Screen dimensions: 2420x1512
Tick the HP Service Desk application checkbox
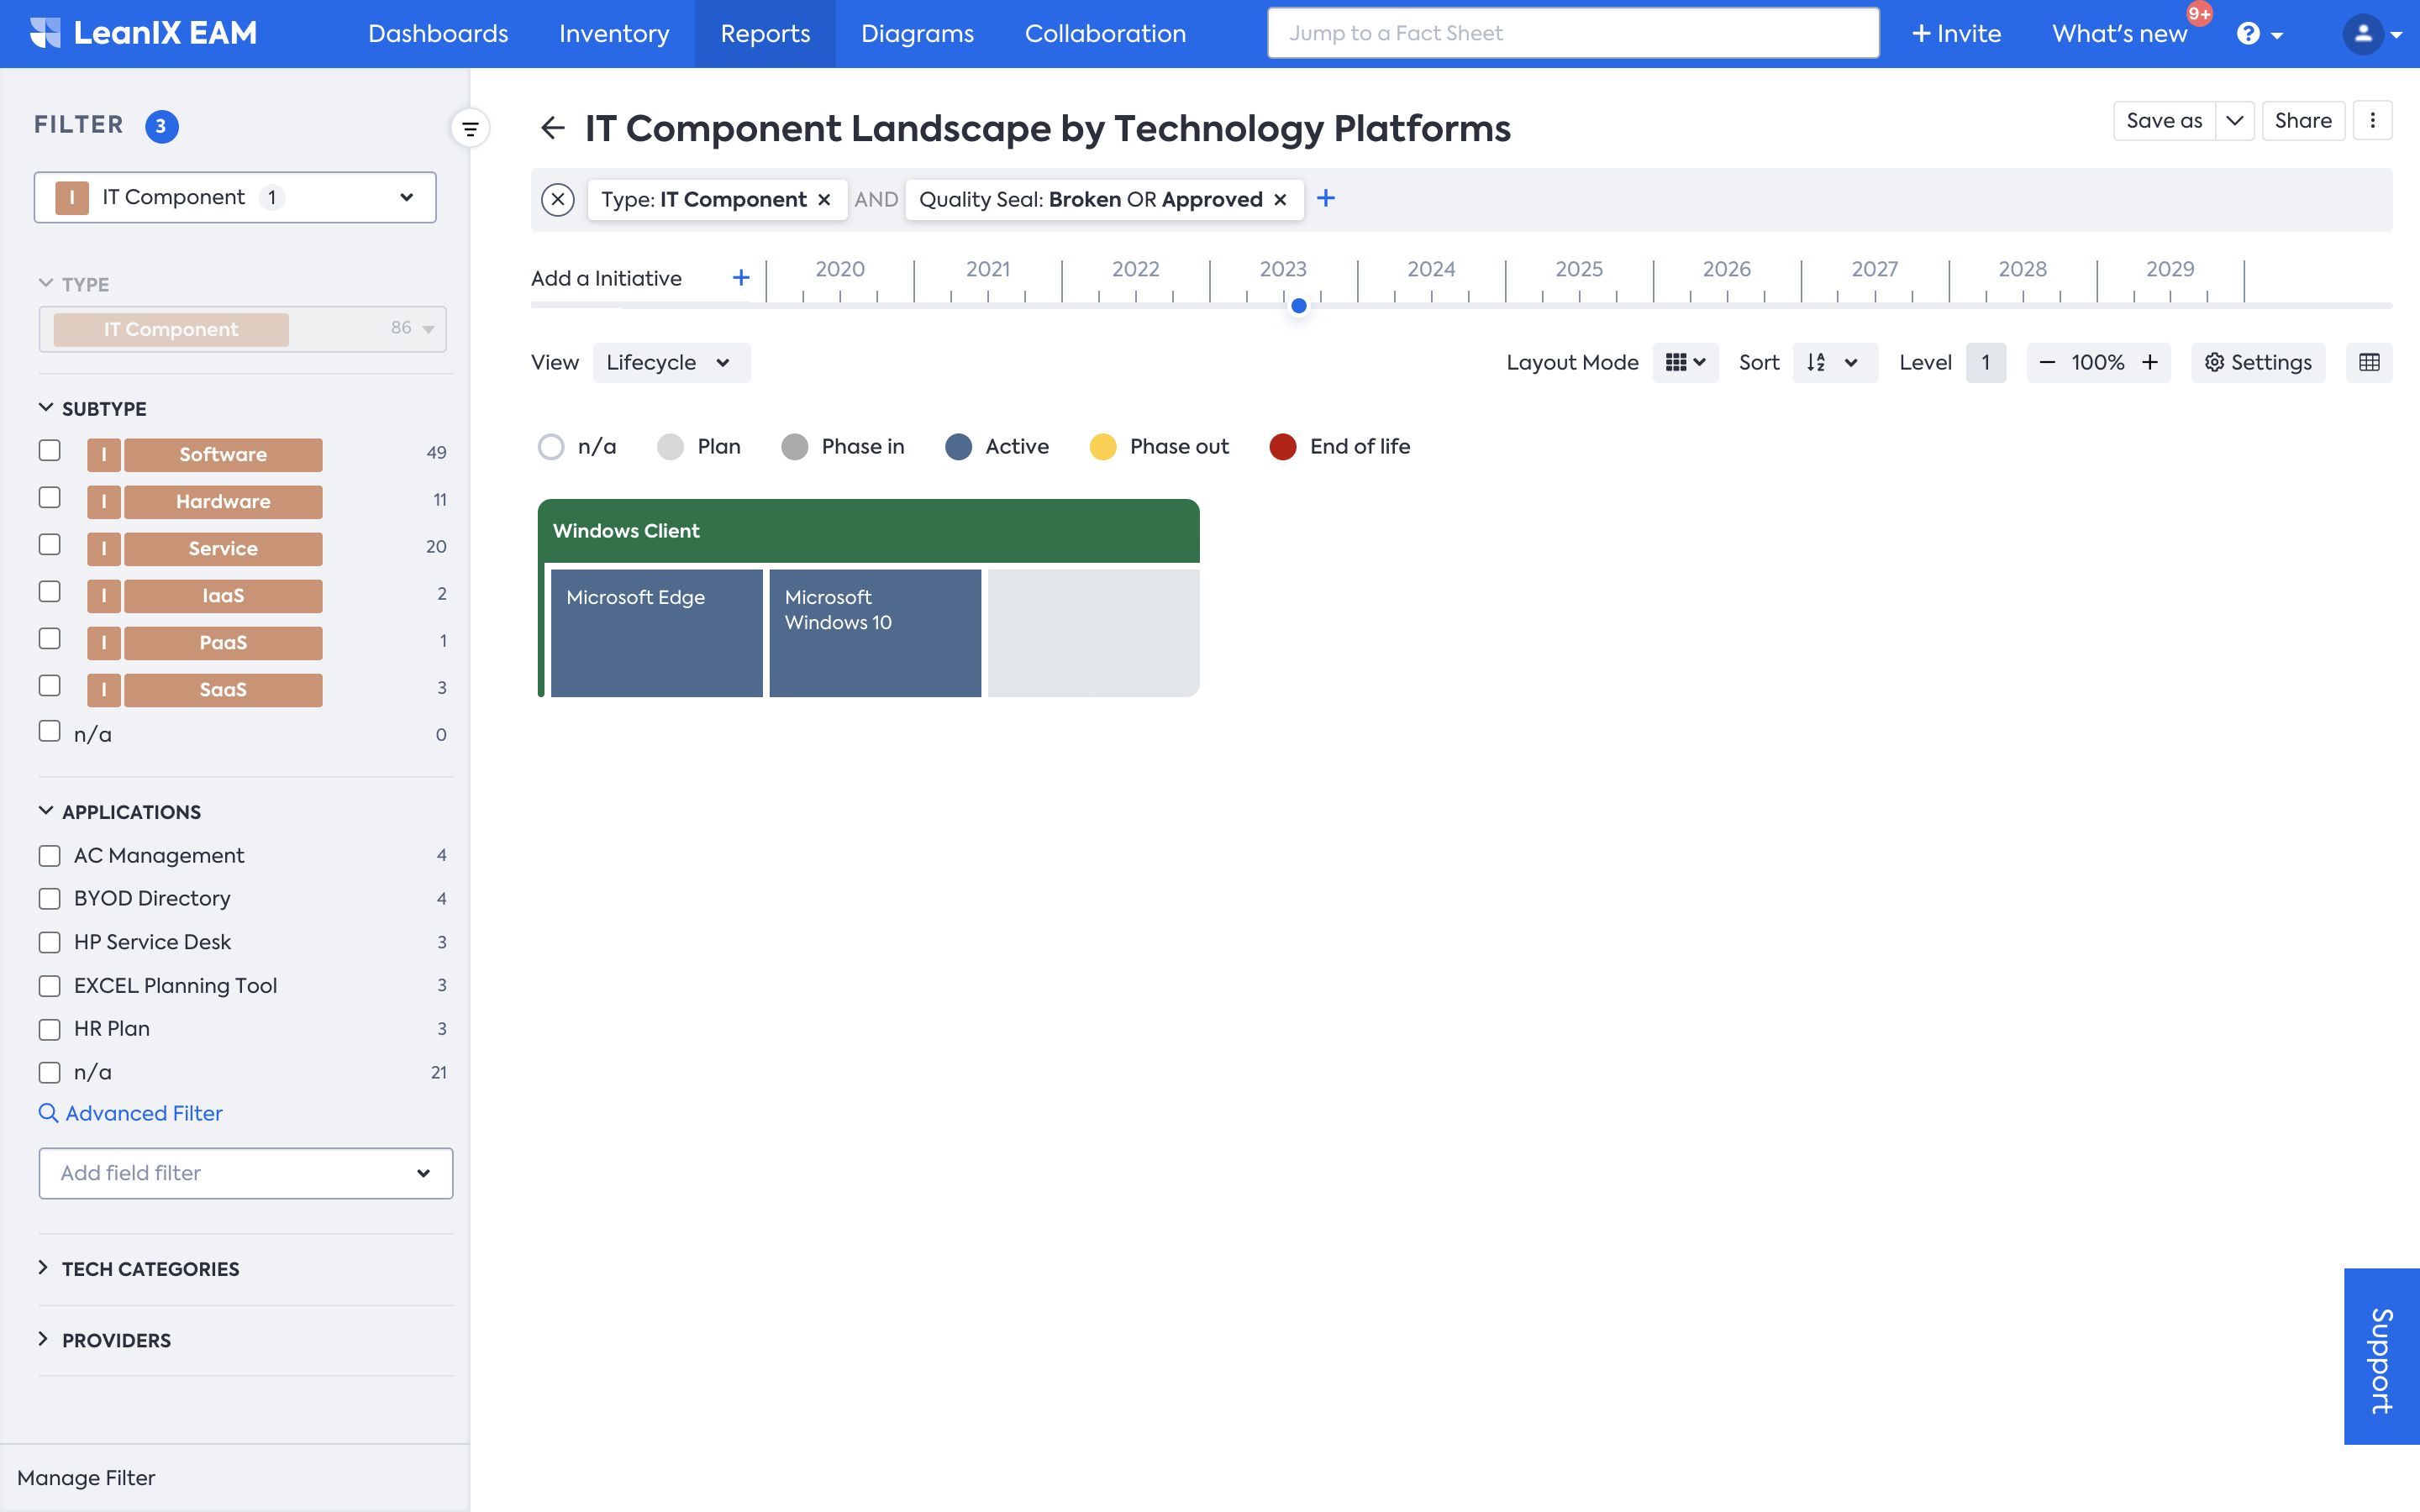coord(50,942)
